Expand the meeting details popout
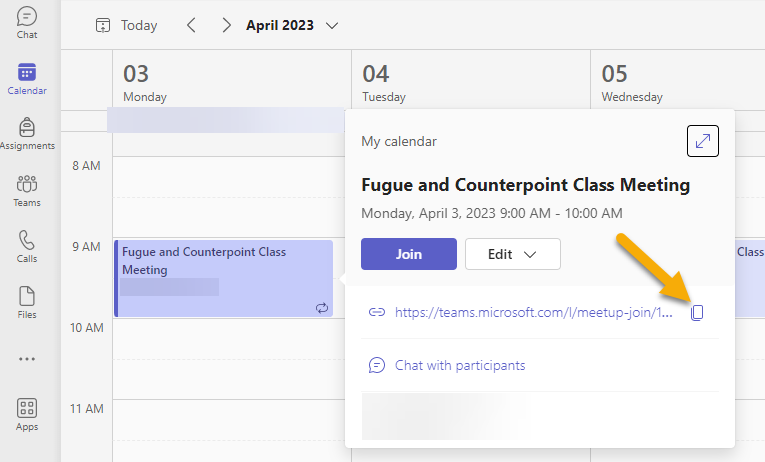Screen dimensions: 765x462 tap(703, 141)
